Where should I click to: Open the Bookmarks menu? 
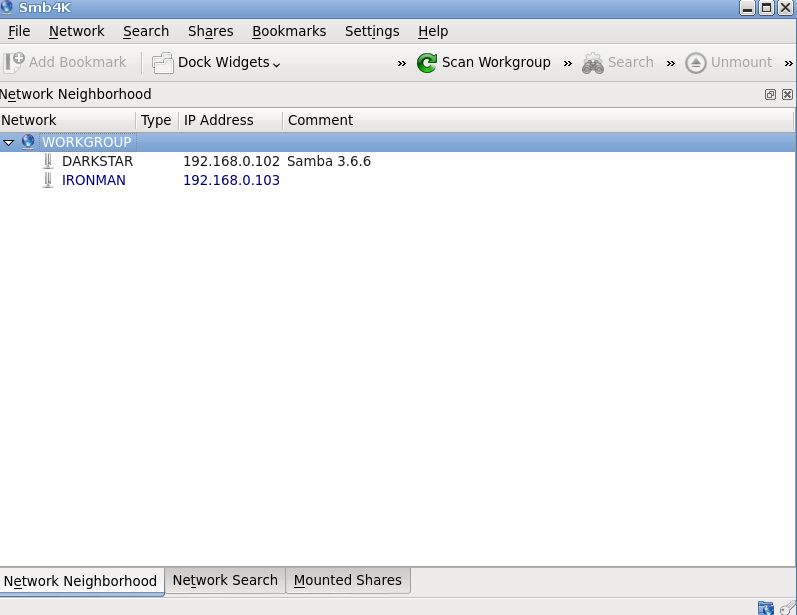coord(289,32)
